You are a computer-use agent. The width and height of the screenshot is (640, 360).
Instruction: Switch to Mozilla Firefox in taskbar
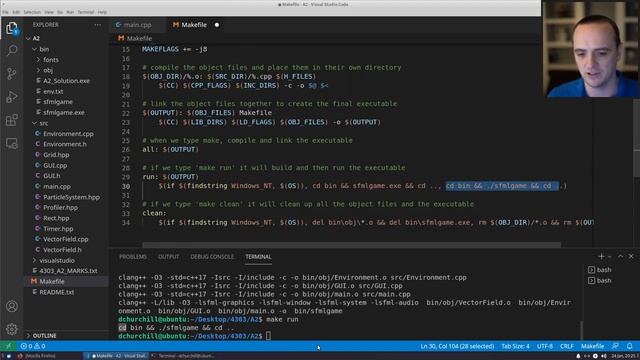(40, 356)
